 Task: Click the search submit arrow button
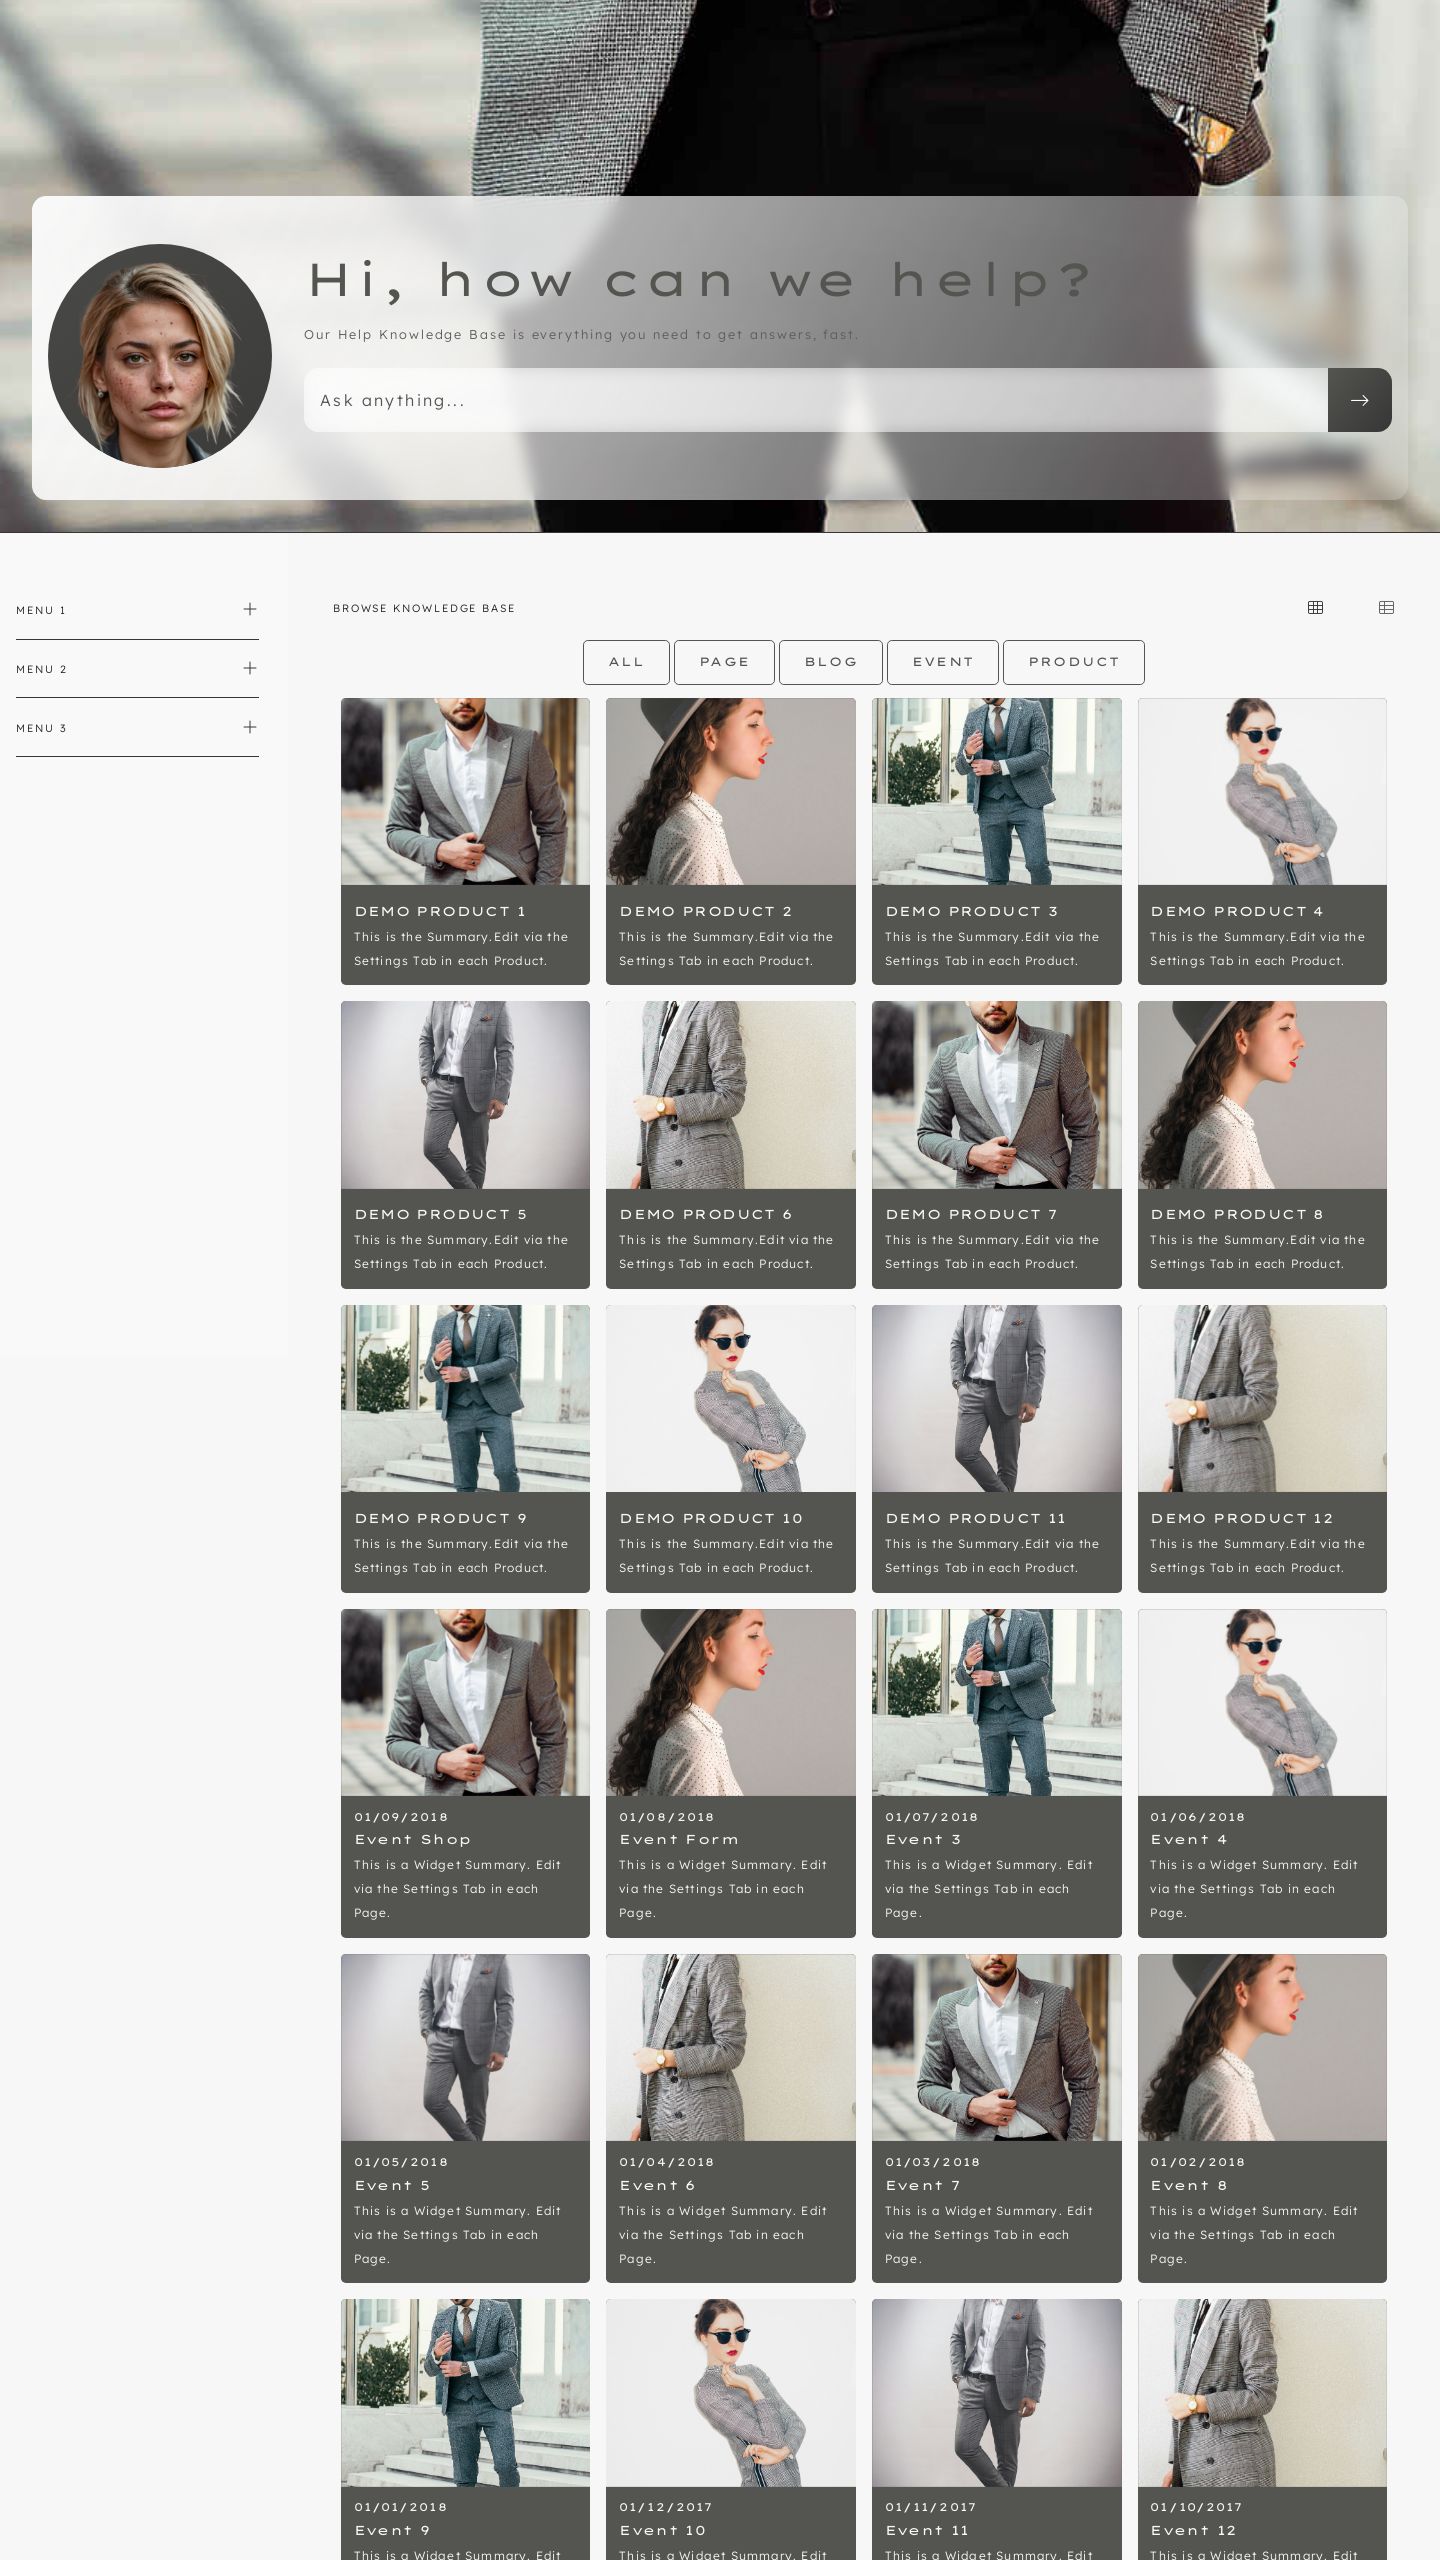[1359, 400]
